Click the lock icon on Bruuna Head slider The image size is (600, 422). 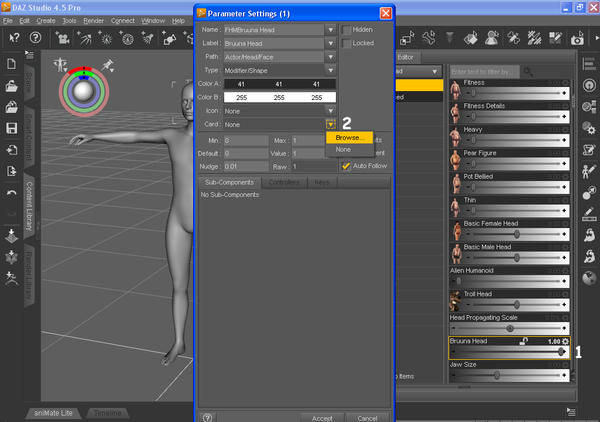(x=523, y=341)
